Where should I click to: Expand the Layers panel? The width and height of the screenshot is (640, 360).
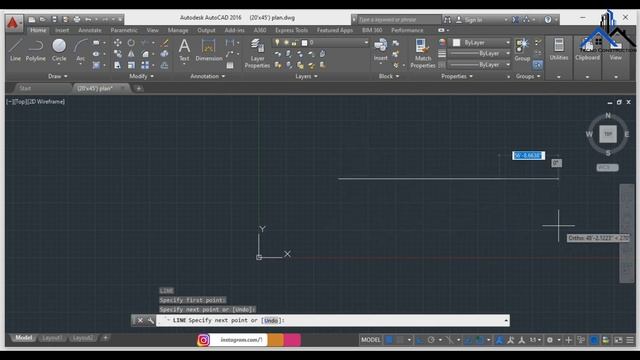point(306,76)
